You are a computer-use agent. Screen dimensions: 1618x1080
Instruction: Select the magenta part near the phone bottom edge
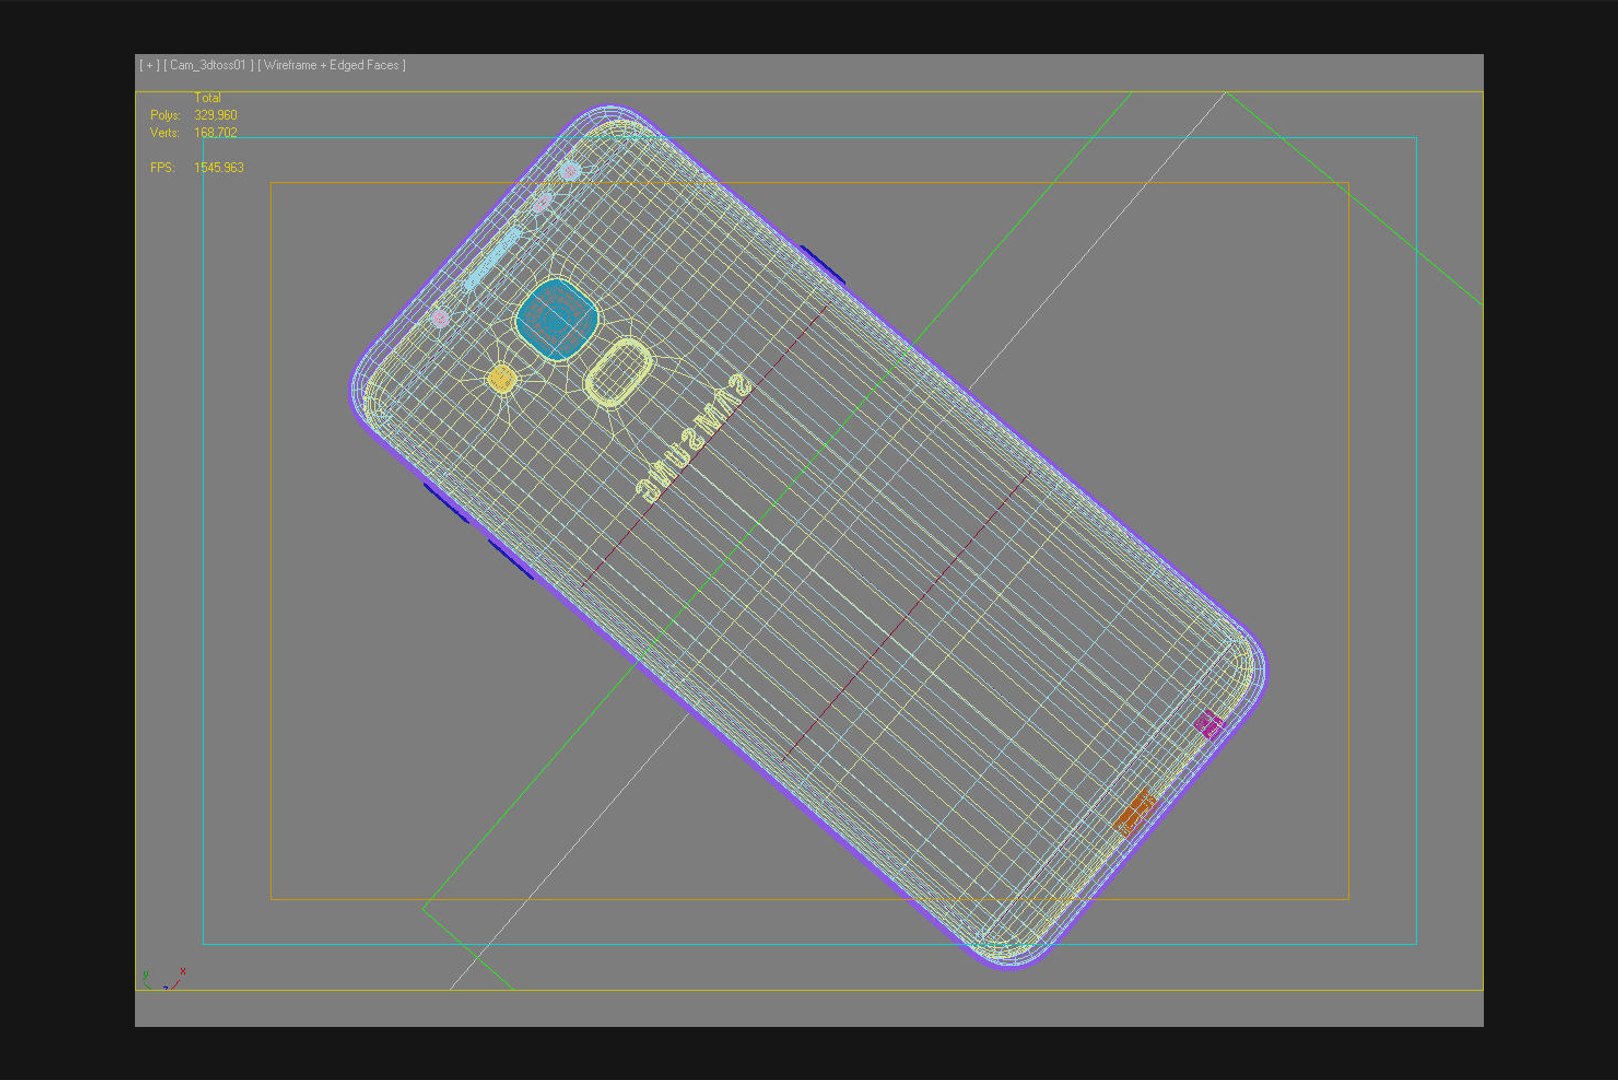tap(1208, 723)
